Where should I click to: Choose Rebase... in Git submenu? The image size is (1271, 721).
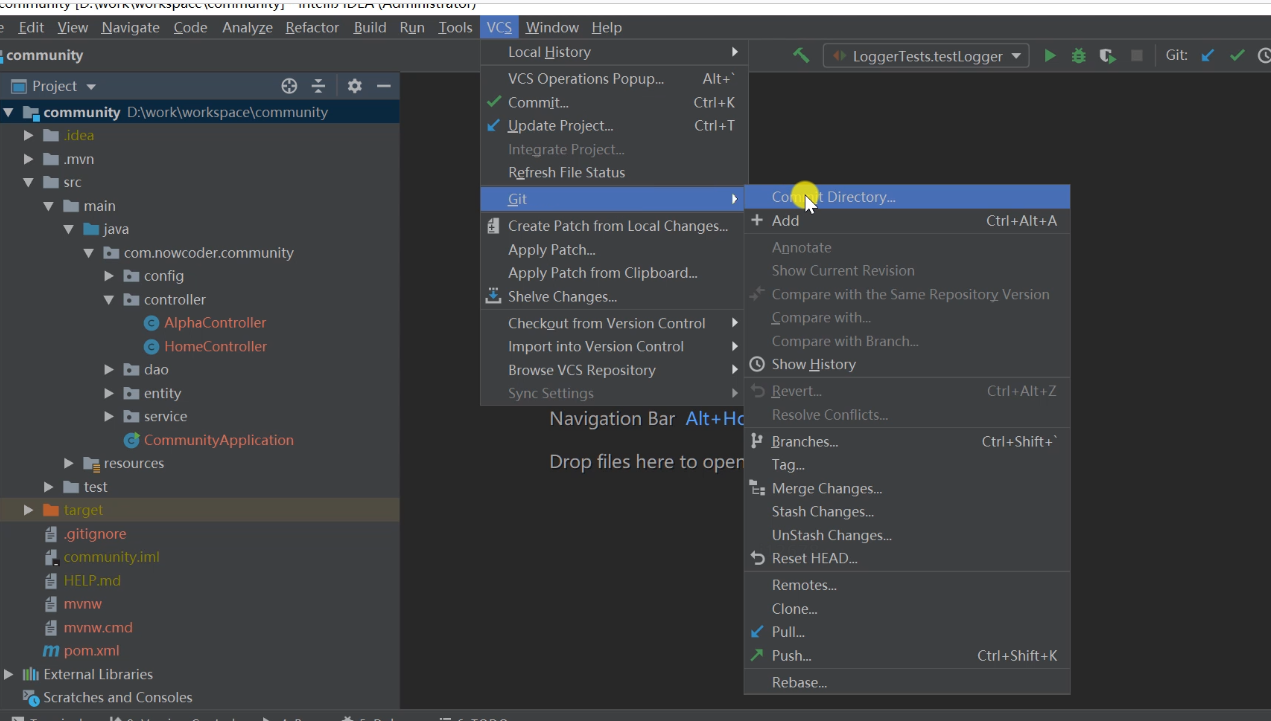pos(907,682)
